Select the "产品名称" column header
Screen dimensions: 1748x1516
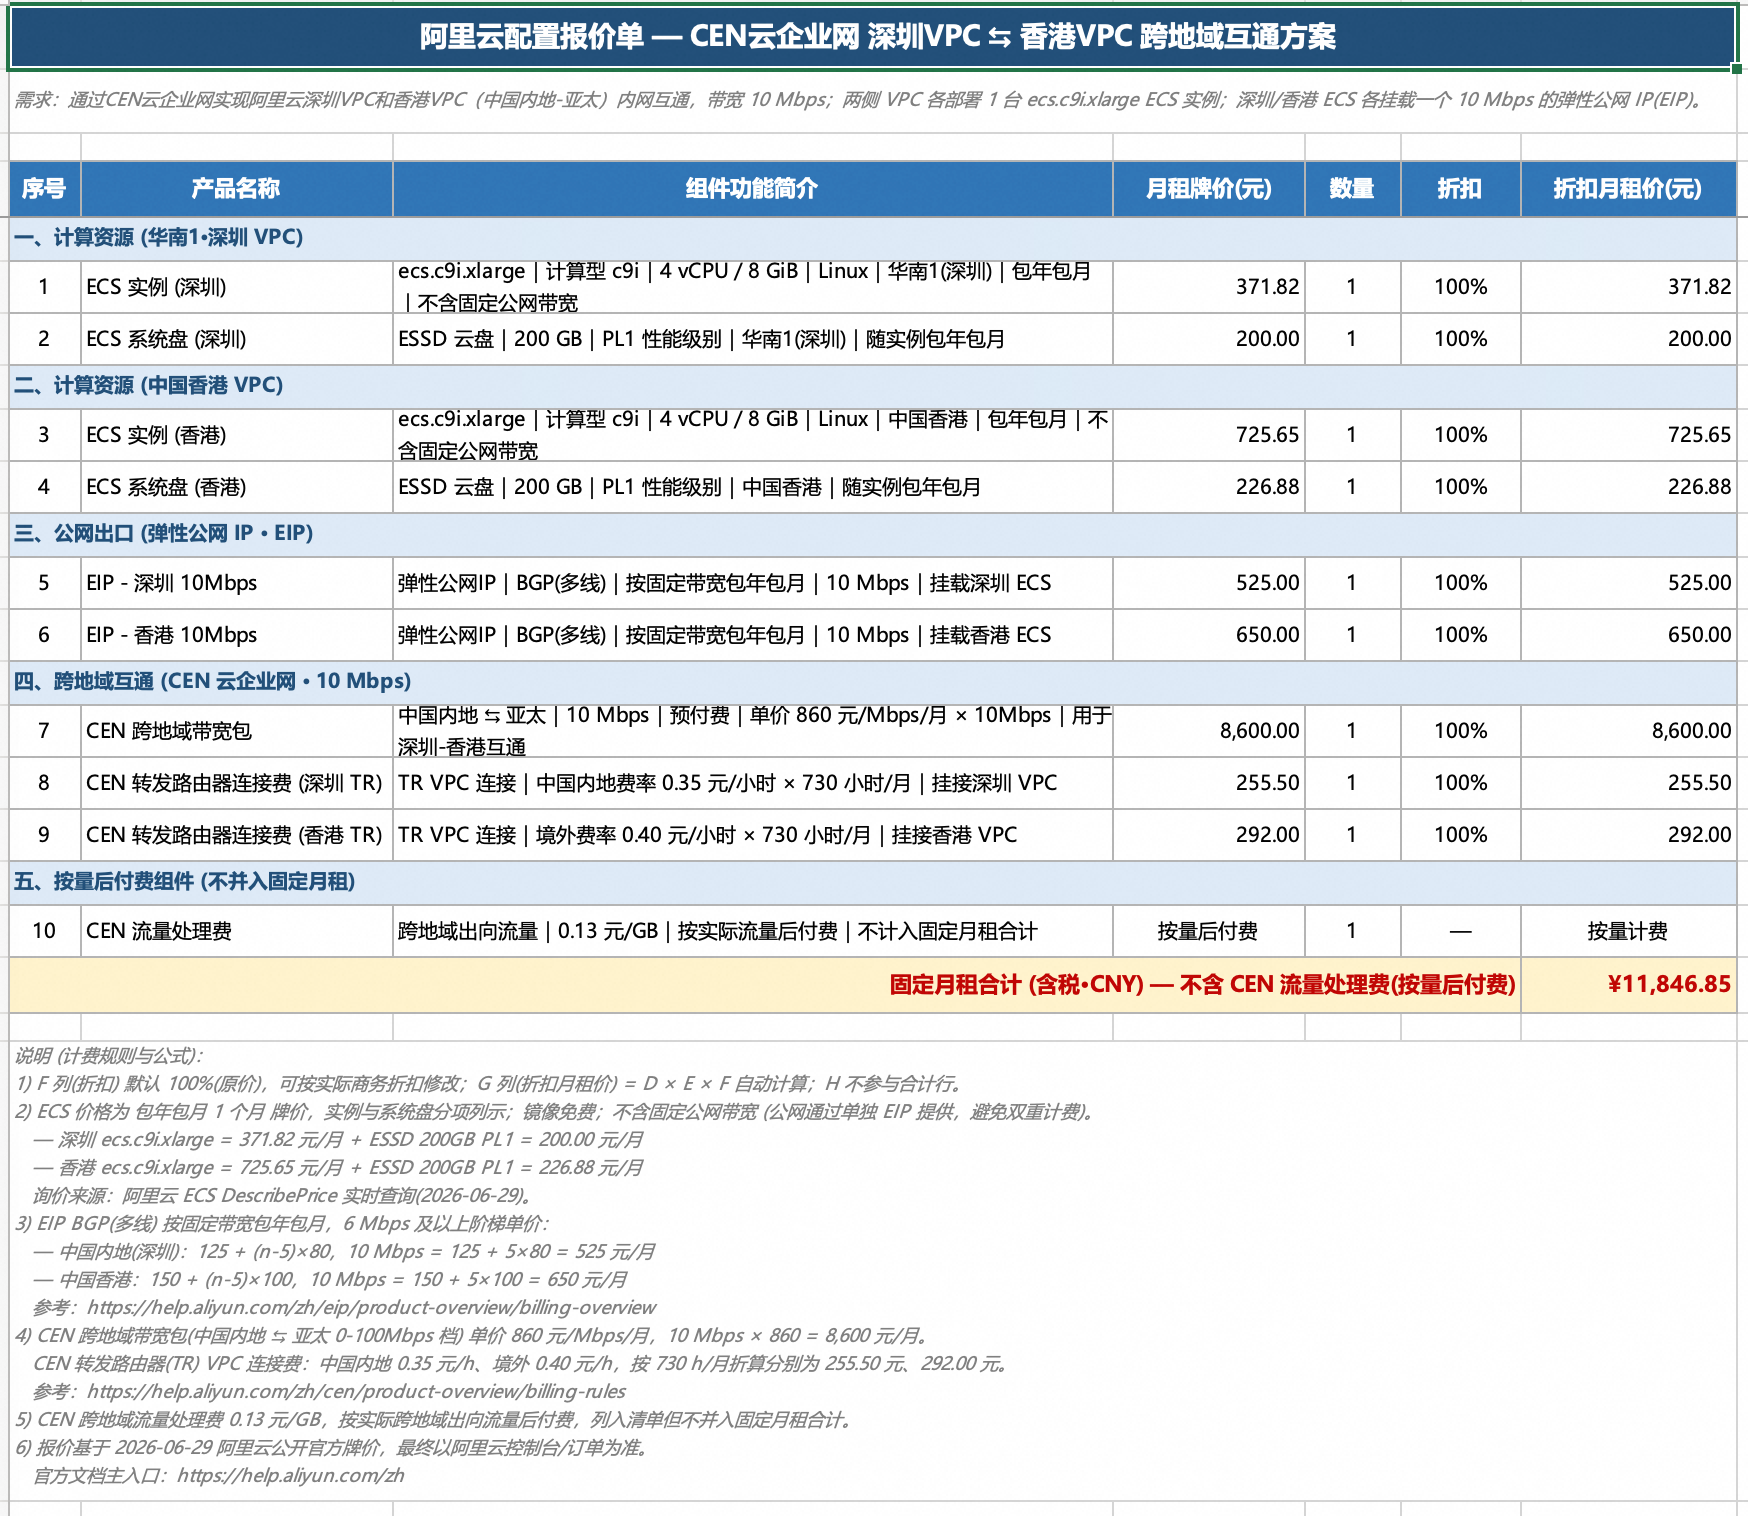[x=236, y=189]
